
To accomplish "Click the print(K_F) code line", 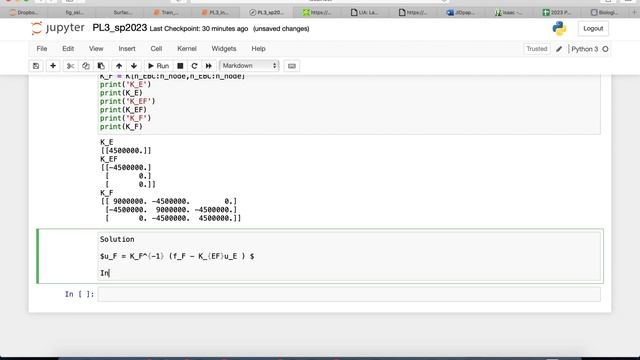I will (121, 127).
